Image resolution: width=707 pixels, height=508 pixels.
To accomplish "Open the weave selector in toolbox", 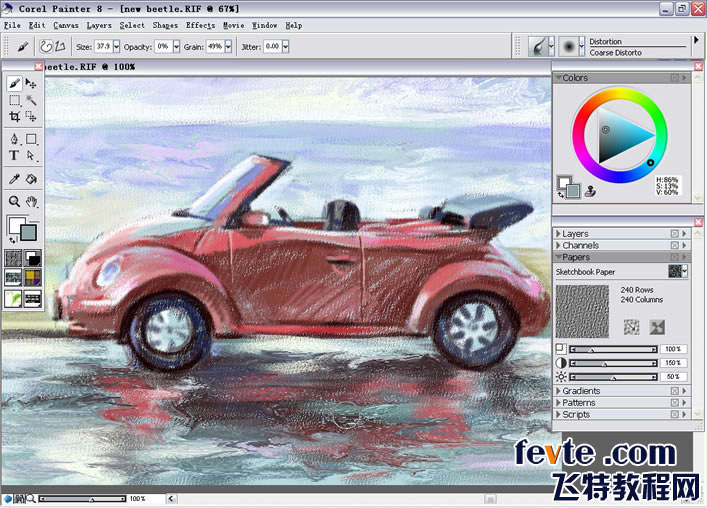I will [x=32, y=278].
